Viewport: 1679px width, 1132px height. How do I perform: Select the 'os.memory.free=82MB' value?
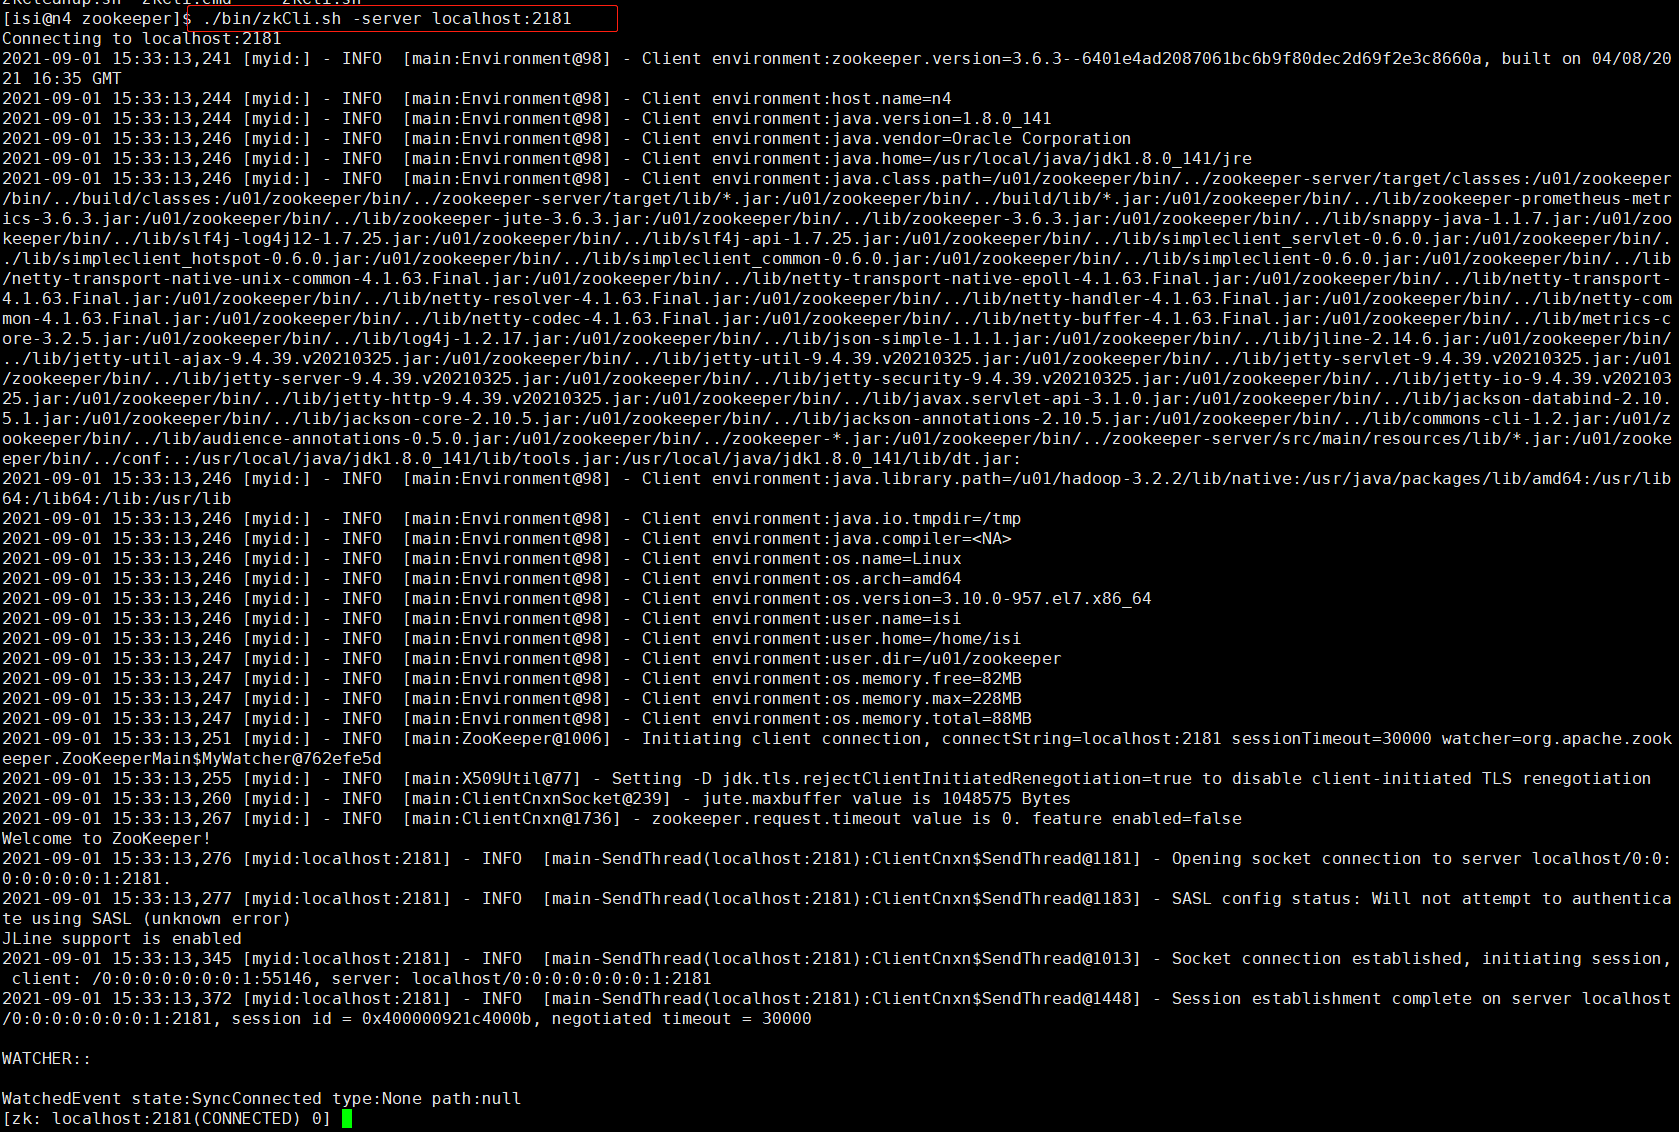tap(927, 678)
